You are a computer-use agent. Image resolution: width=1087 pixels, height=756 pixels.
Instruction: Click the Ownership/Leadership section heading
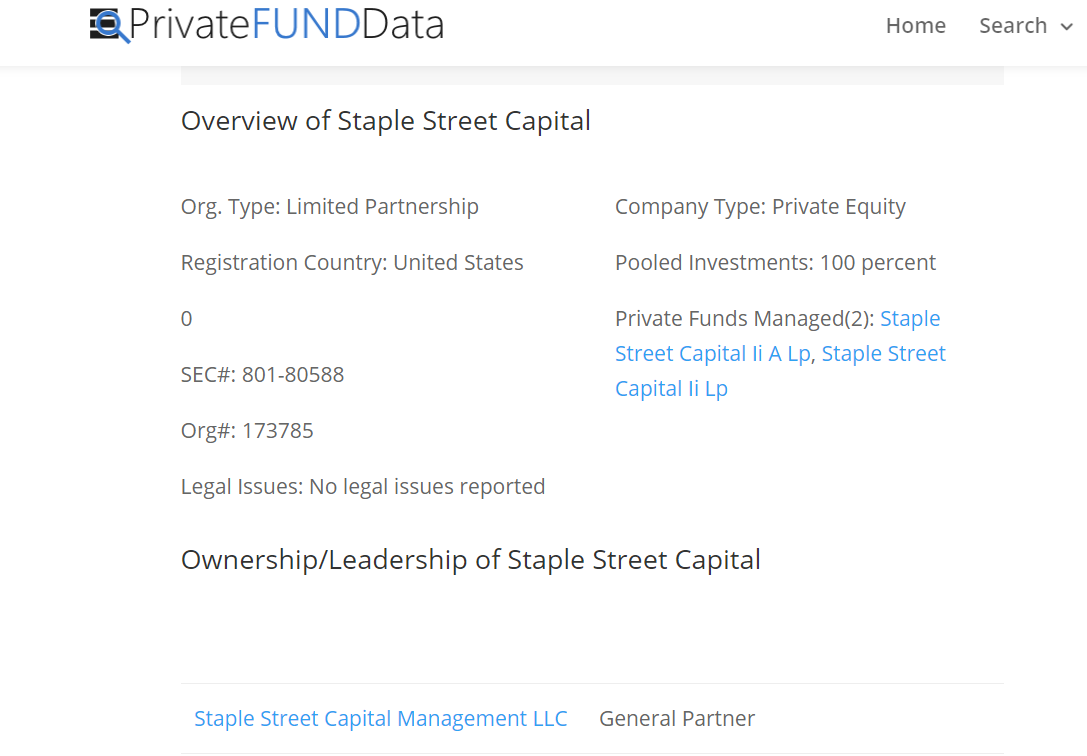click(471, 560)
